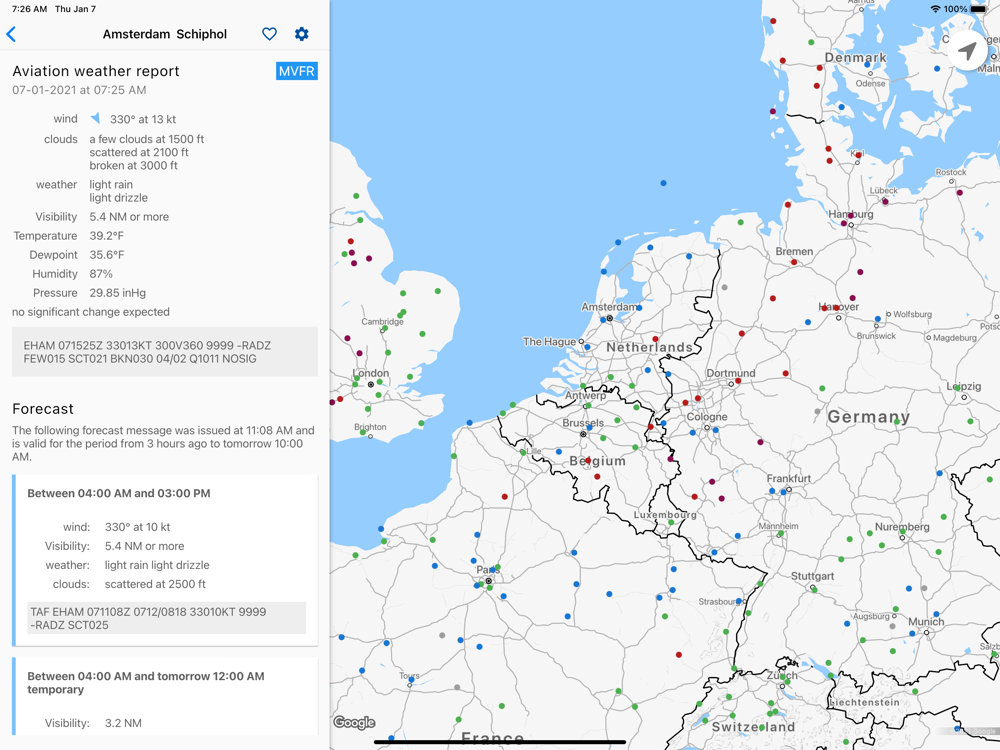Tap the forecast wind '330° at 10 kt'
1000x750 pixels.
(x=137, y=527)
